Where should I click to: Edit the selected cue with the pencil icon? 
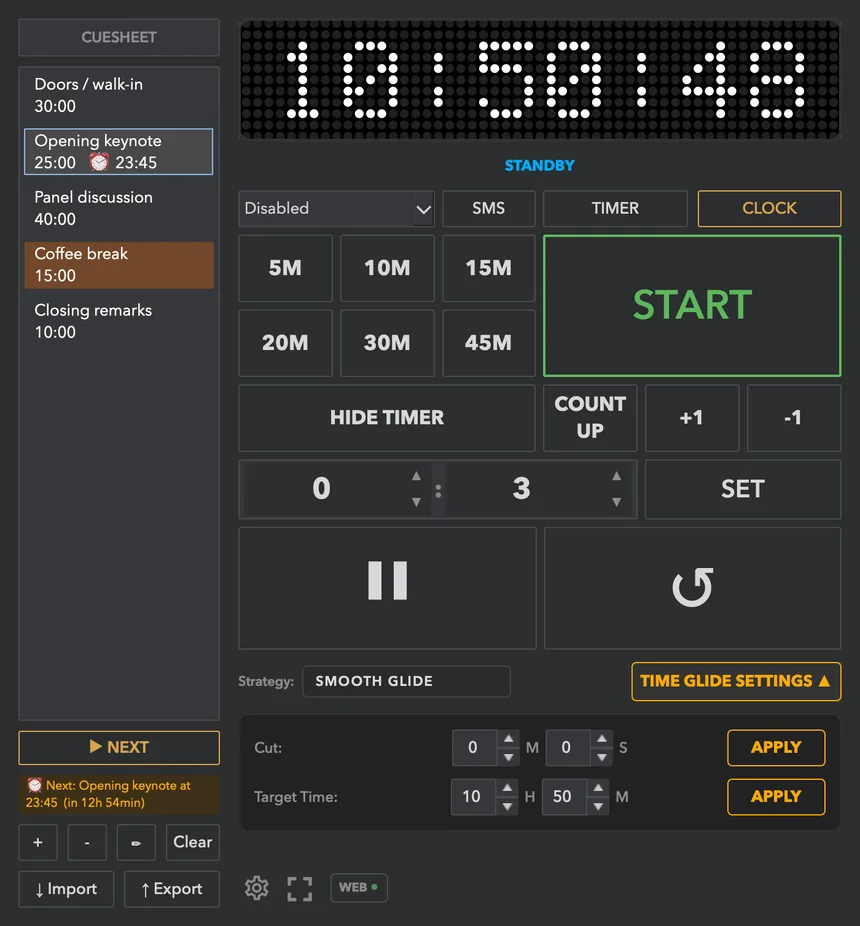pos(136,842)
